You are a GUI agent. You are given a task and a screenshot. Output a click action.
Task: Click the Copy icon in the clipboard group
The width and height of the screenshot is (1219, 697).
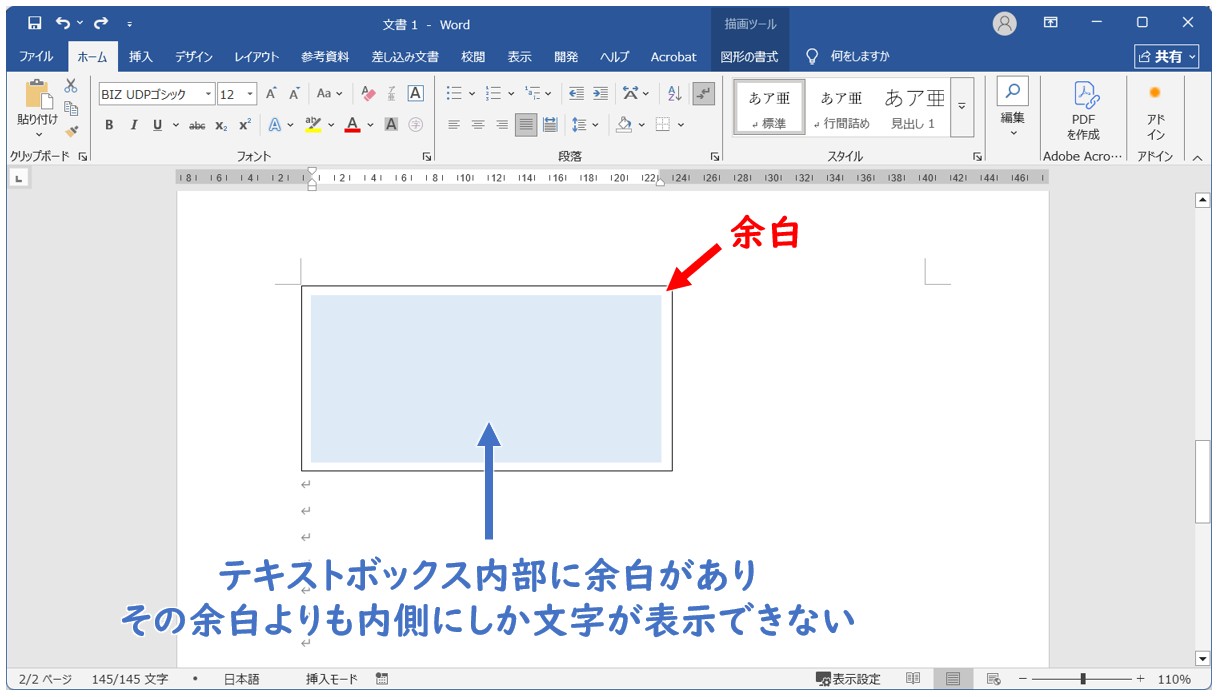(x=71, y=109)
